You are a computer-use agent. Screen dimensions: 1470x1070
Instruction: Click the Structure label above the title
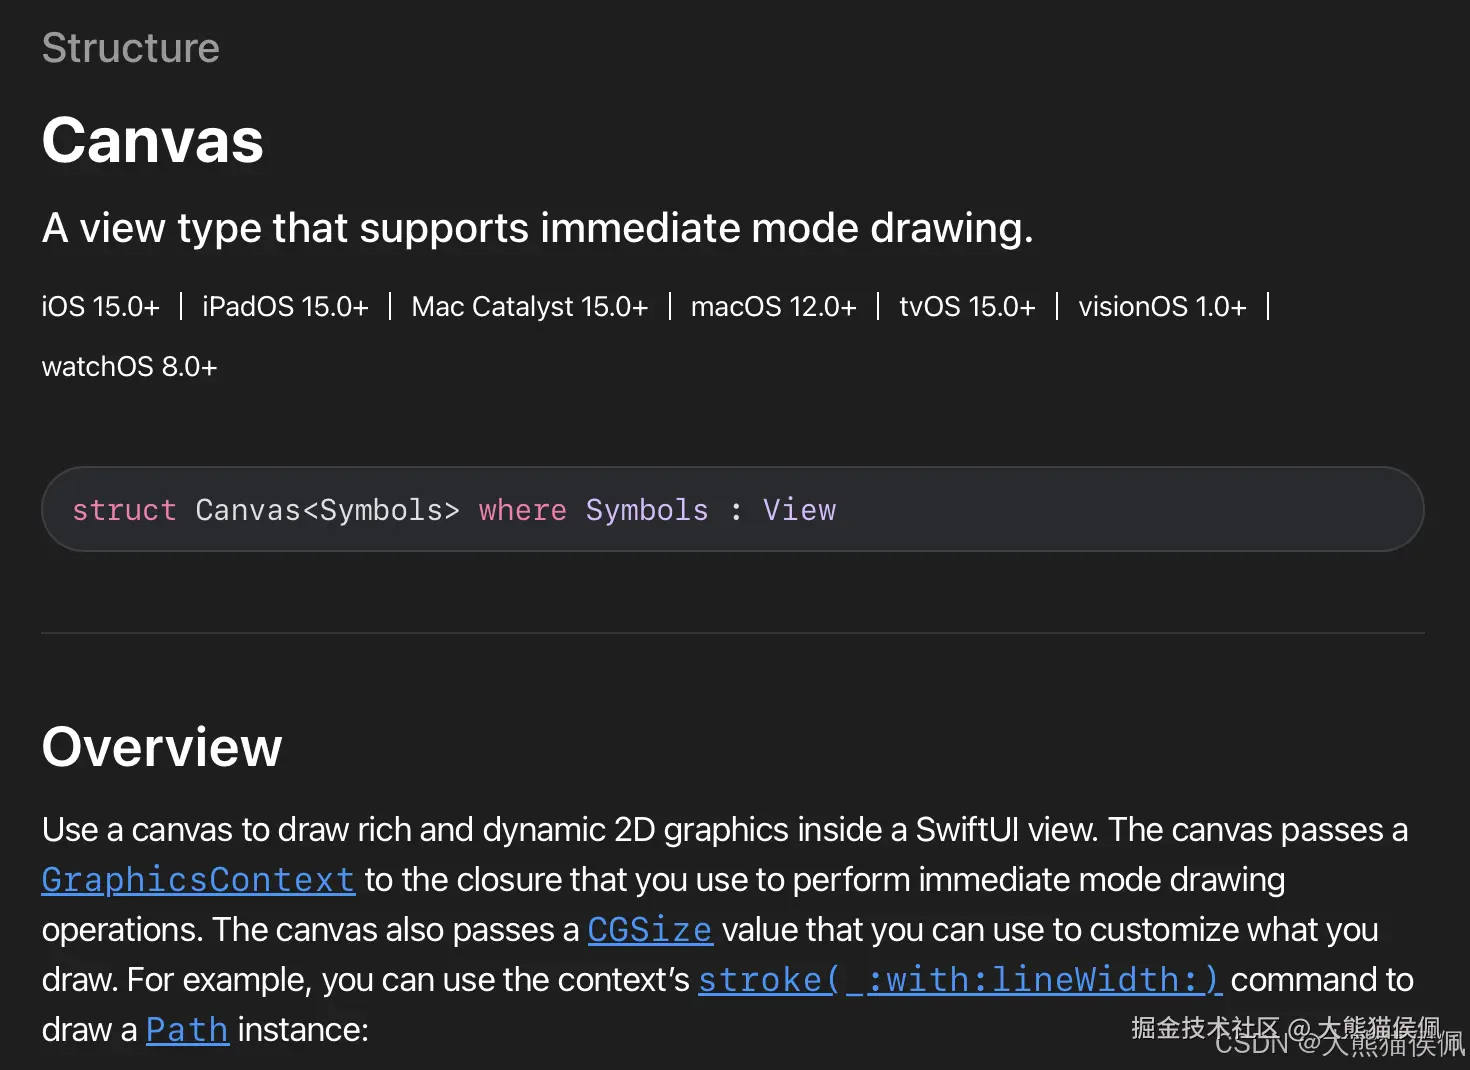click(130, 48)
